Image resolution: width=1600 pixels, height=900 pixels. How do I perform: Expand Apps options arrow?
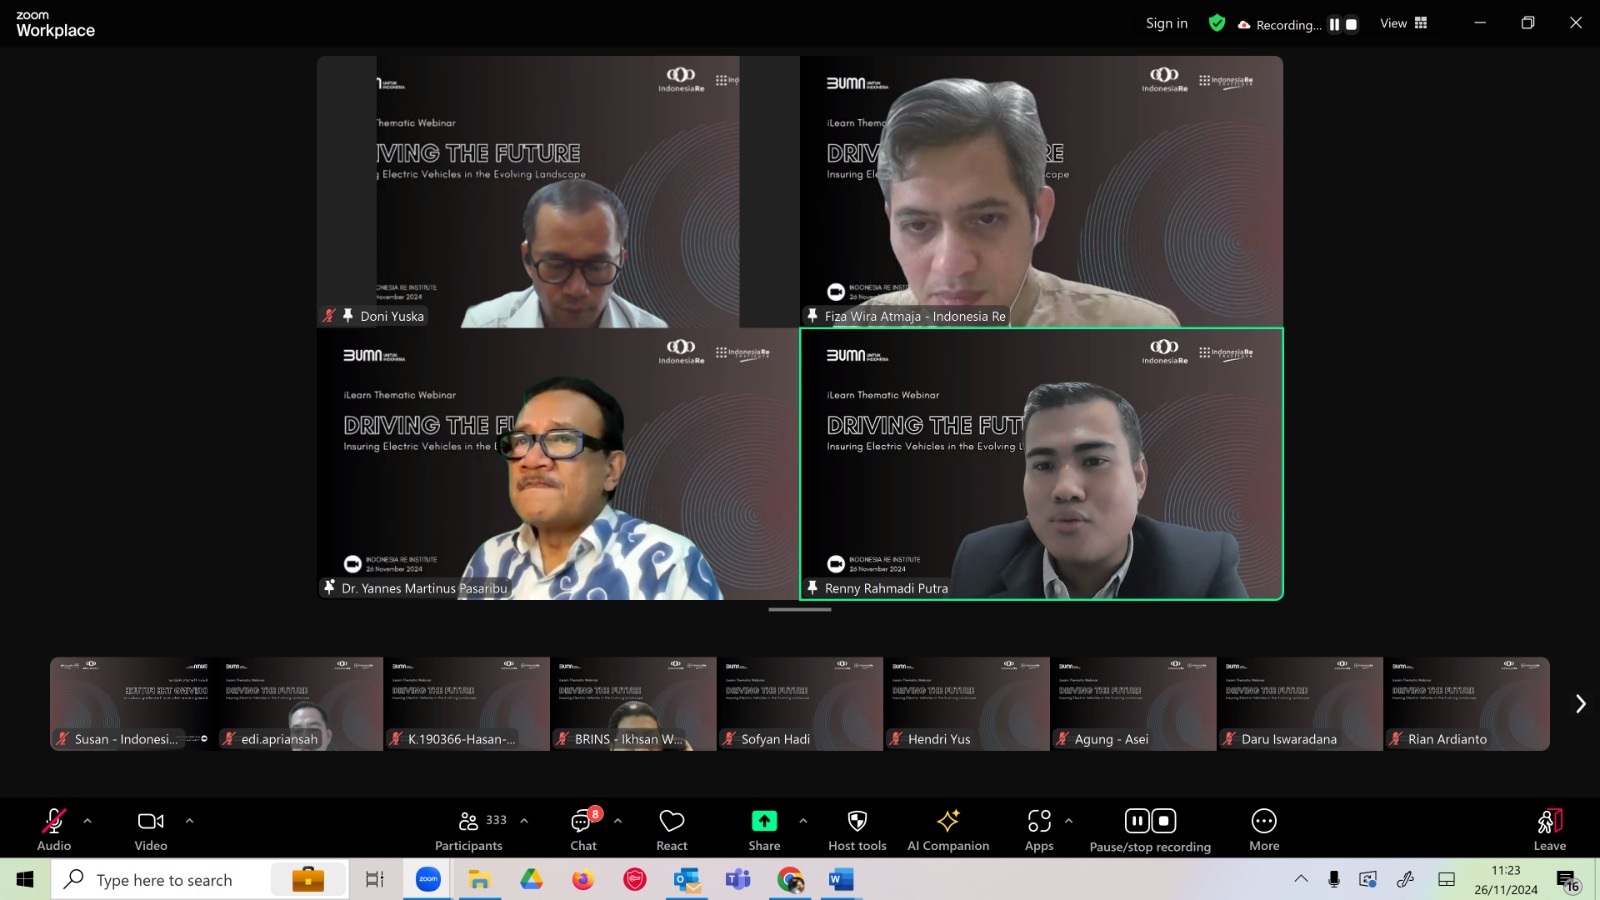1068,821
